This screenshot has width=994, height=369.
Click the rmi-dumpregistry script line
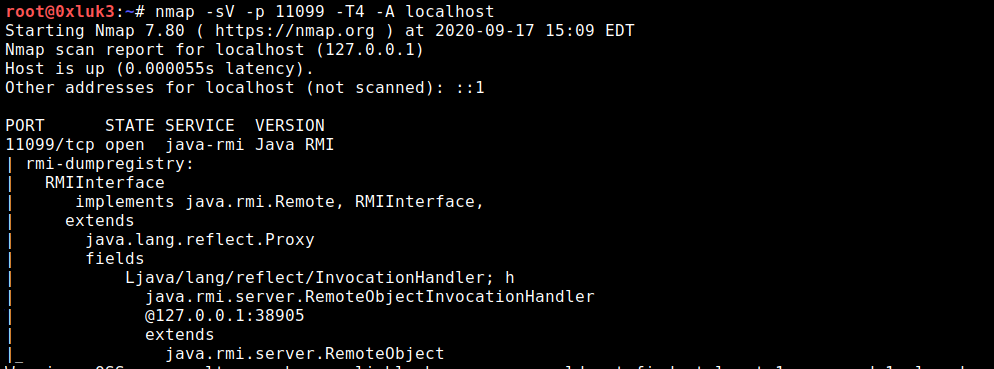[x=109, y=164]
